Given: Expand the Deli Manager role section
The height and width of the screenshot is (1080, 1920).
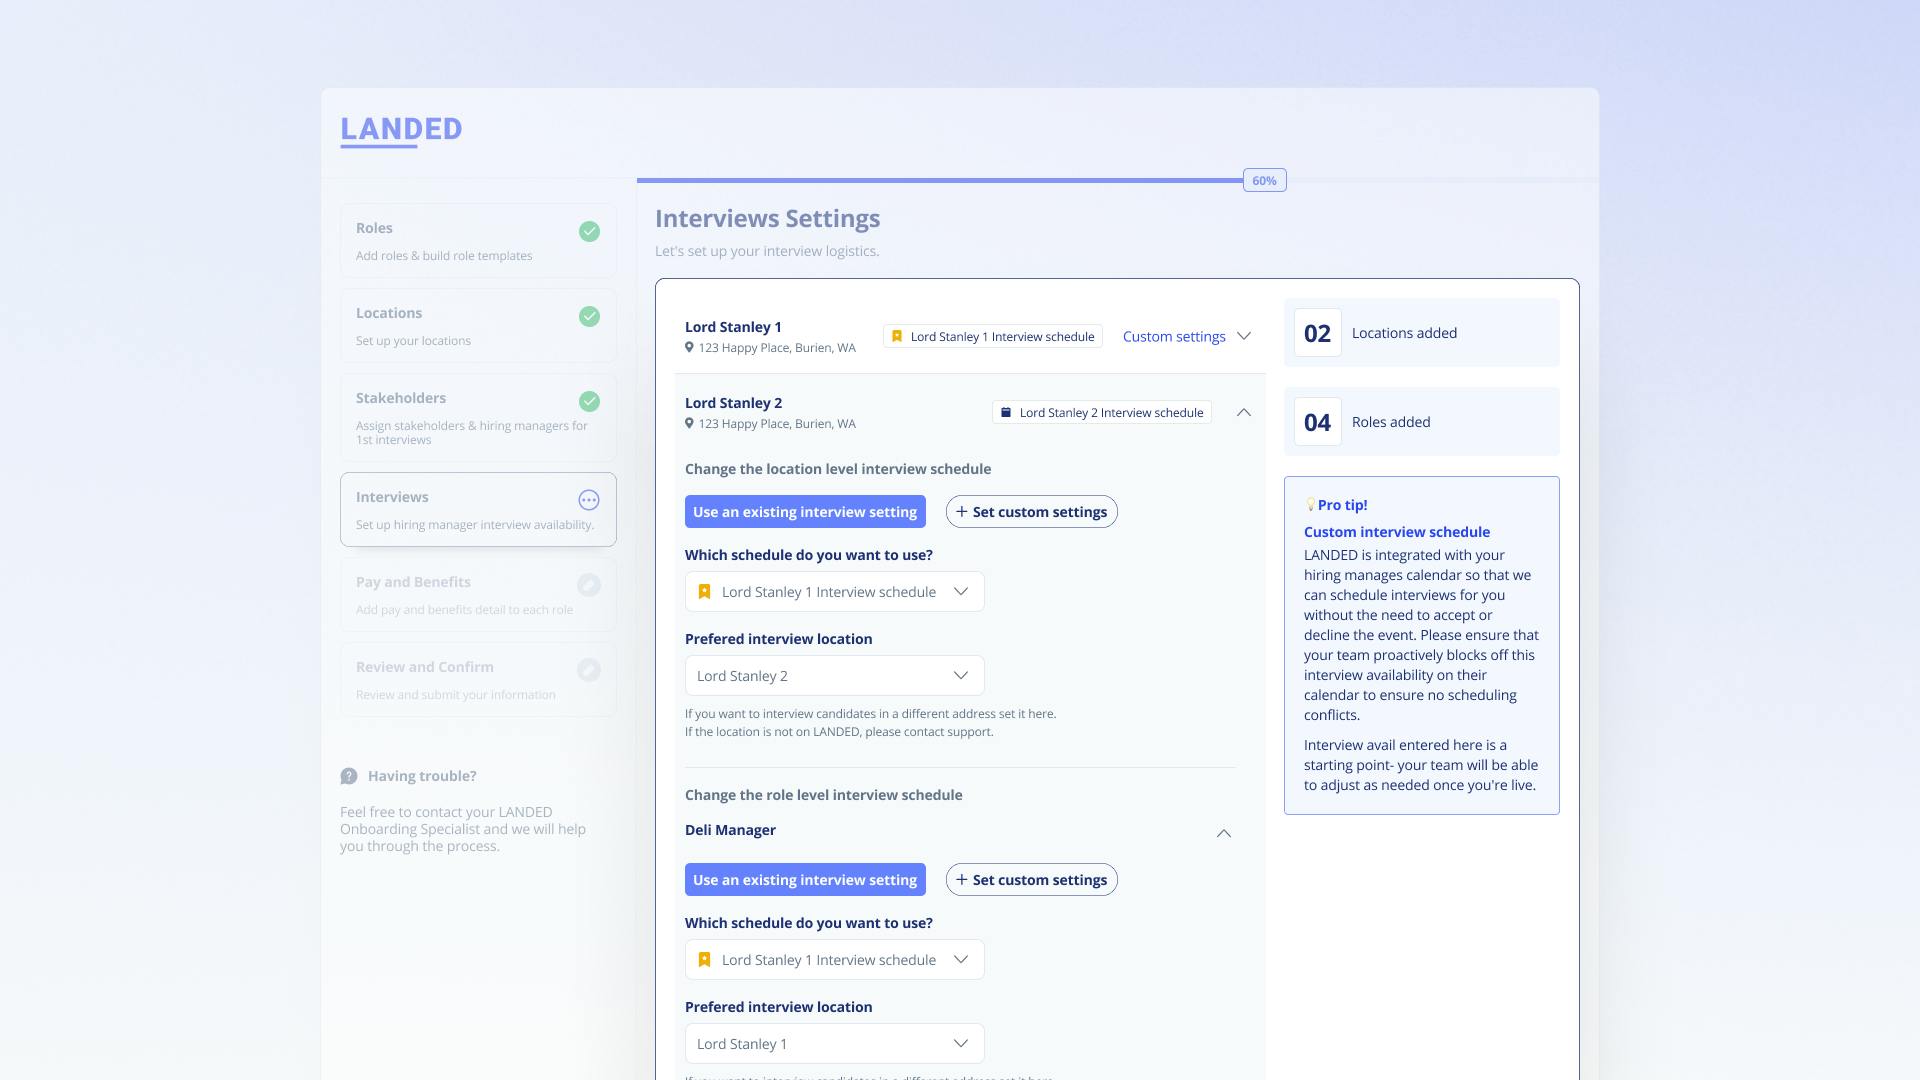Looking at the screenshot, I should coord(1222,832).
